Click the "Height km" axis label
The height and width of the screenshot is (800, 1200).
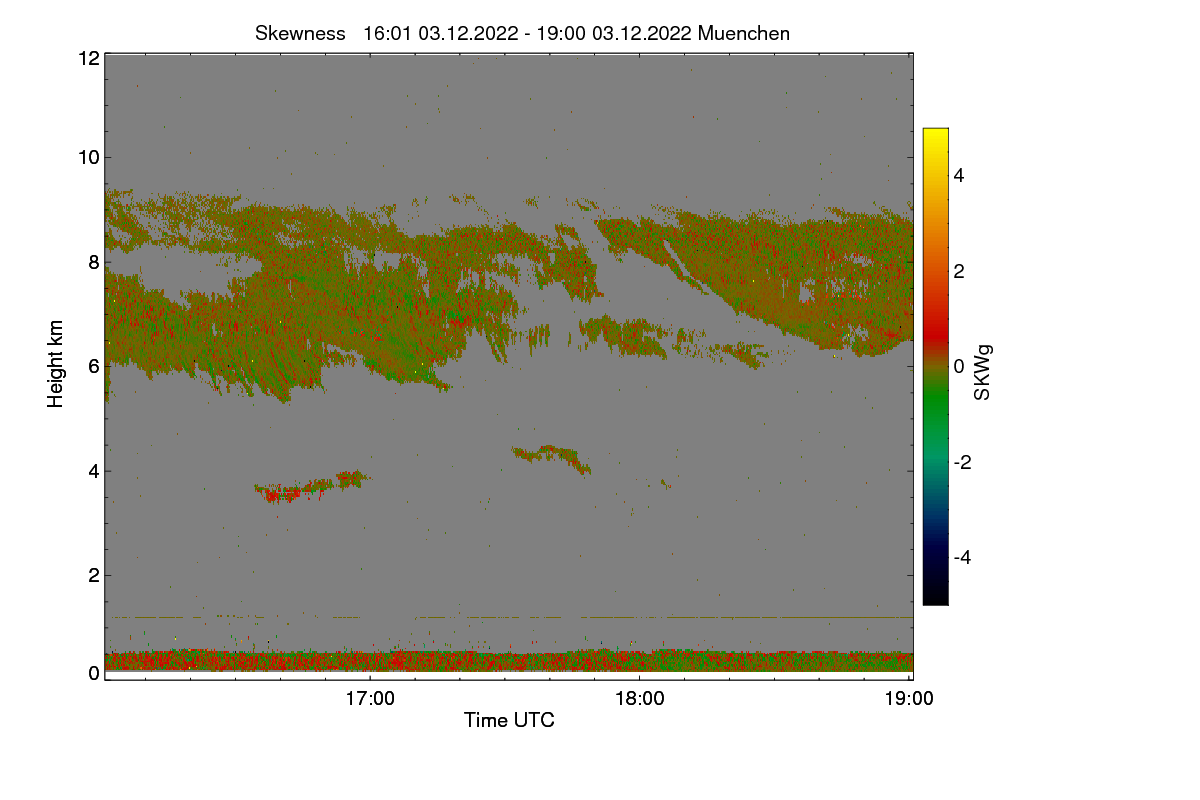tap(56, 364)
